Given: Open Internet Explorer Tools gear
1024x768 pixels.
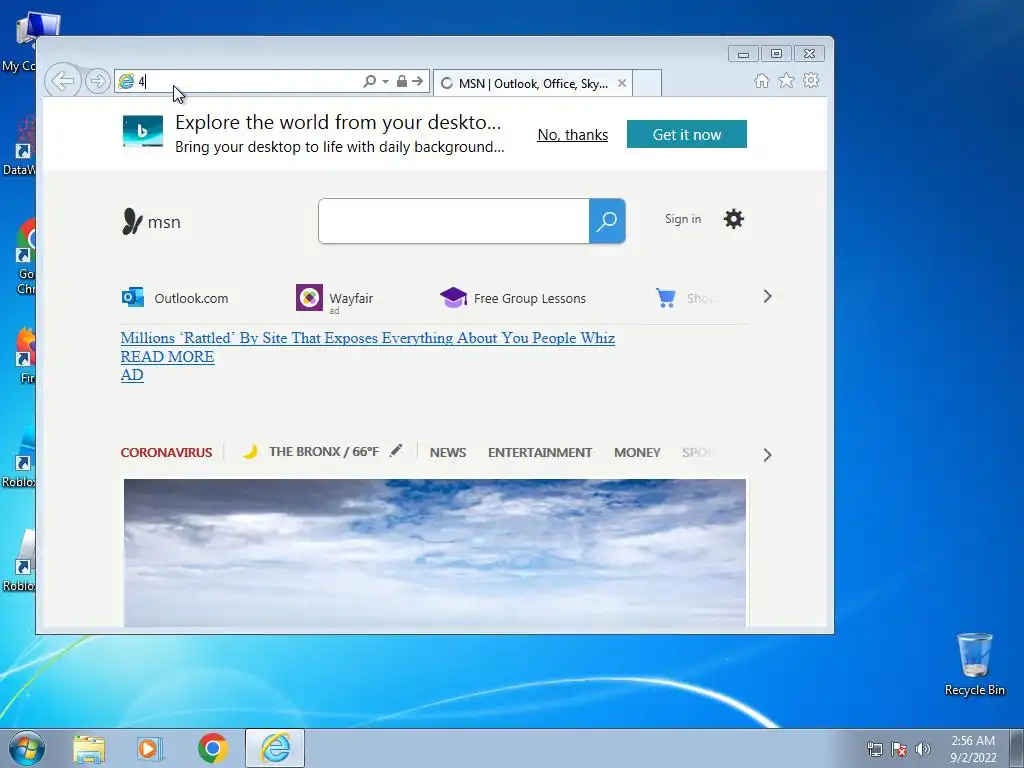Looking at the screenshot, I should point(811,80).
